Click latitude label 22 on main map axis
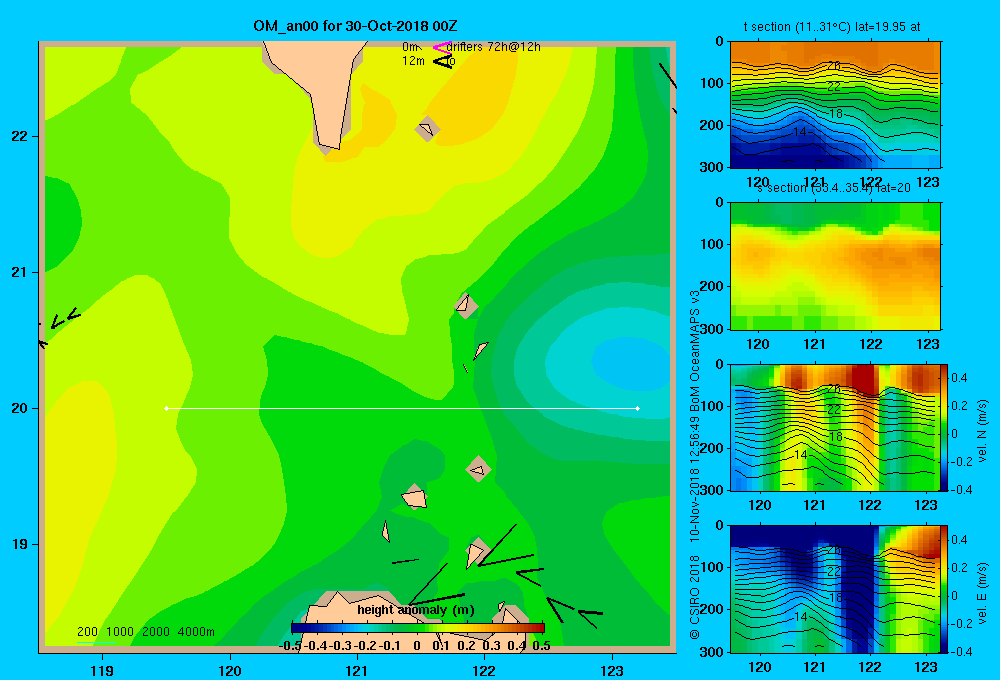This screenshot has height=680, width=1000. [x=20, y=136]
